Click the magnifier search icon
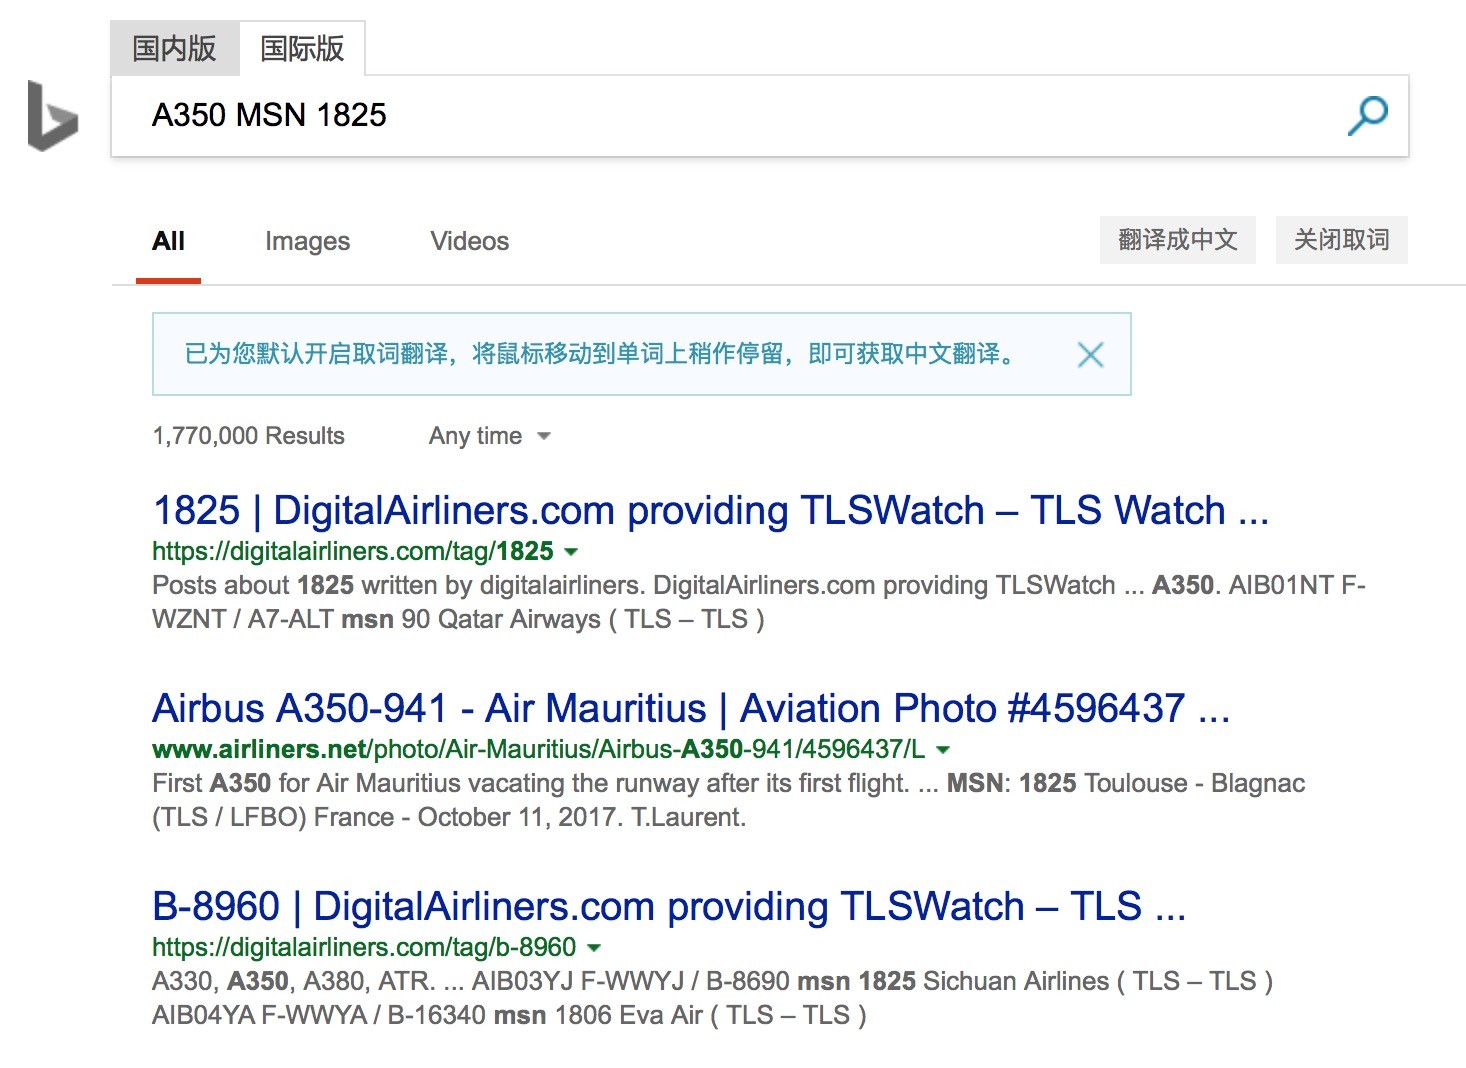The height and width of the screenshot is (1068, 1466). click(x=1367, y=115)
